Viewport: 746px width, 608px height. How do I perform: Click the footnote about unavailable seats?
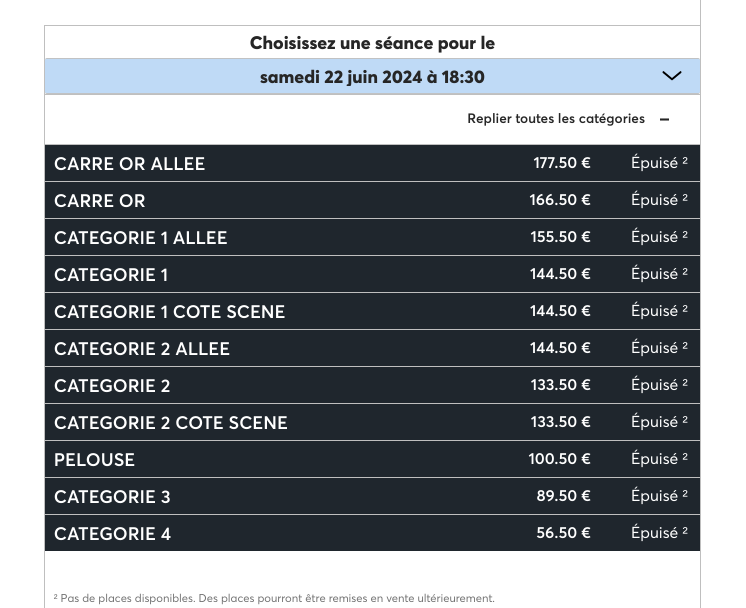coord(274,598)
